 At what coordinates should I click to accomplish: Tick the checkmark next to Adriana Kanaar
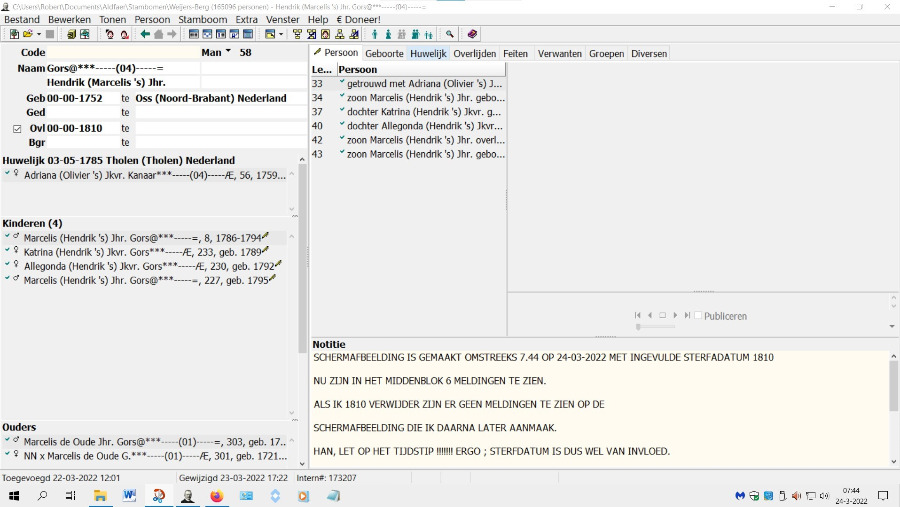tap(7, 174)
